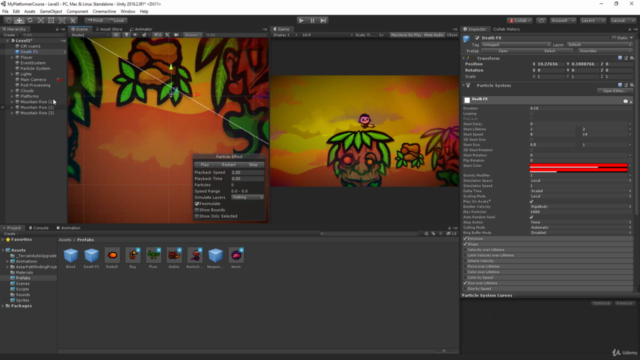
Task: Select the custom editor tools icon
Action: [x=73, y=20]
